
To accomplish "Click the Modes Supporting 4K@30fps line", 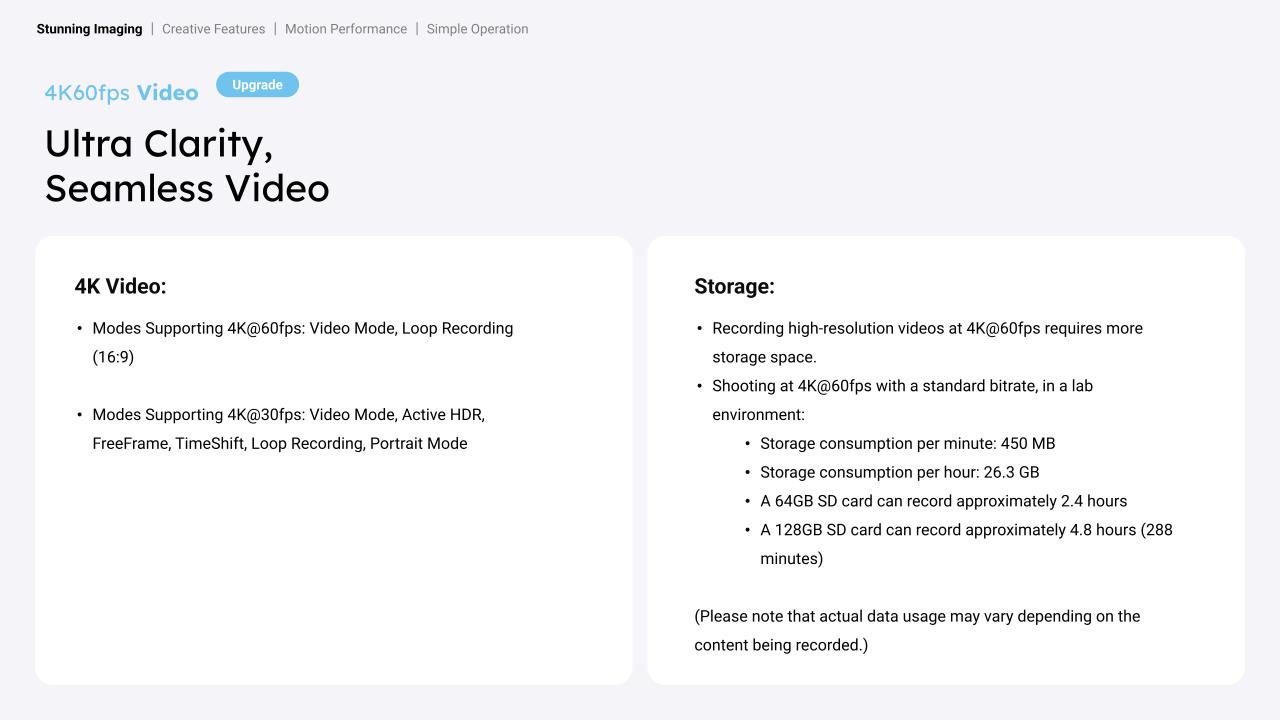I will (288, 415).
